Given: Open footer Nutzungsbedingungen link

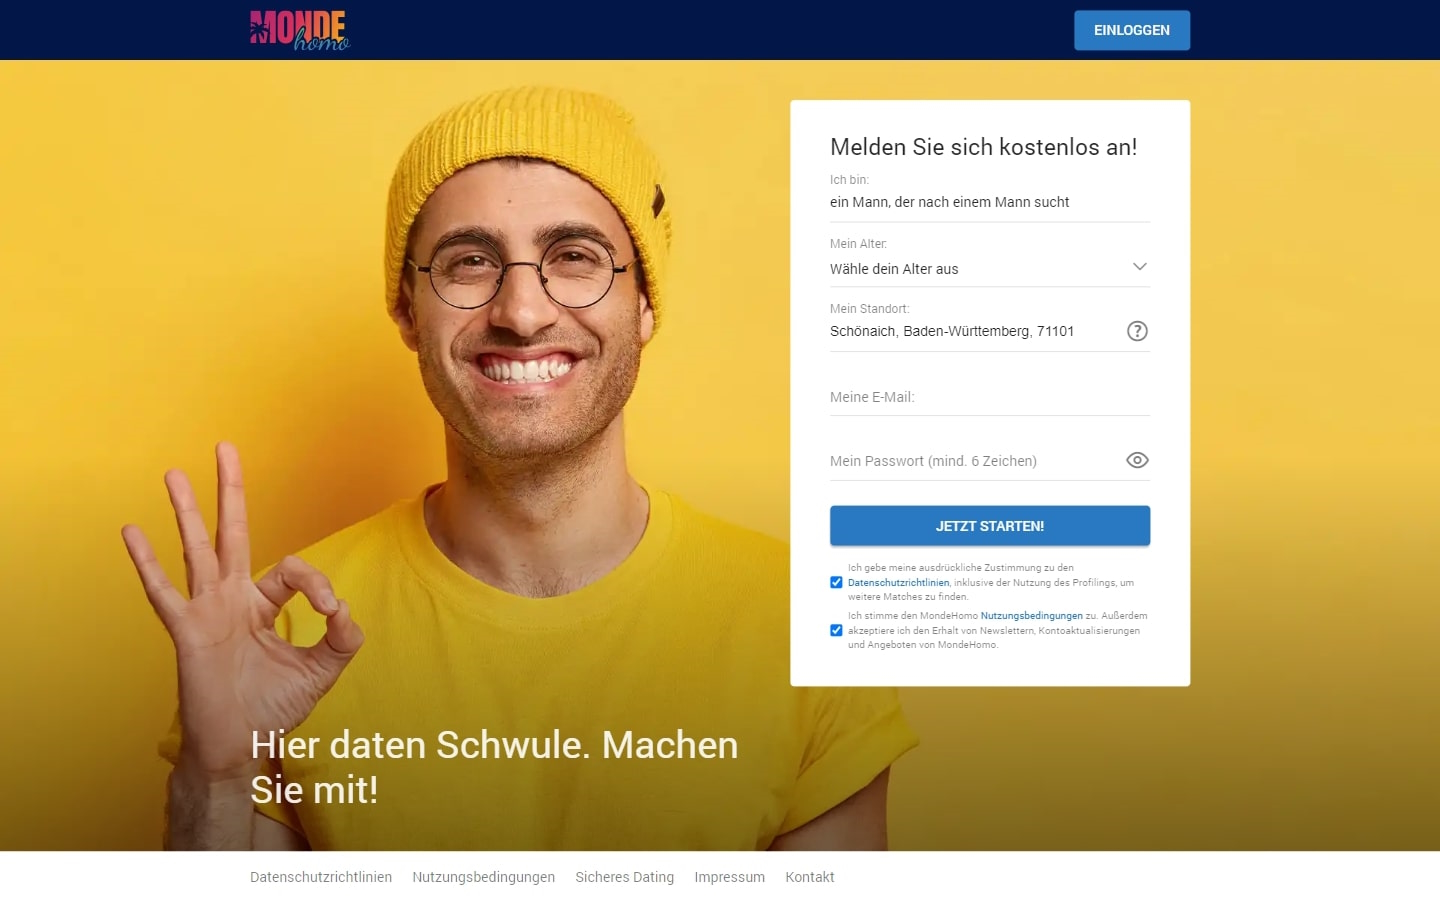Looking at the screenshot, I should pos(483,877).
